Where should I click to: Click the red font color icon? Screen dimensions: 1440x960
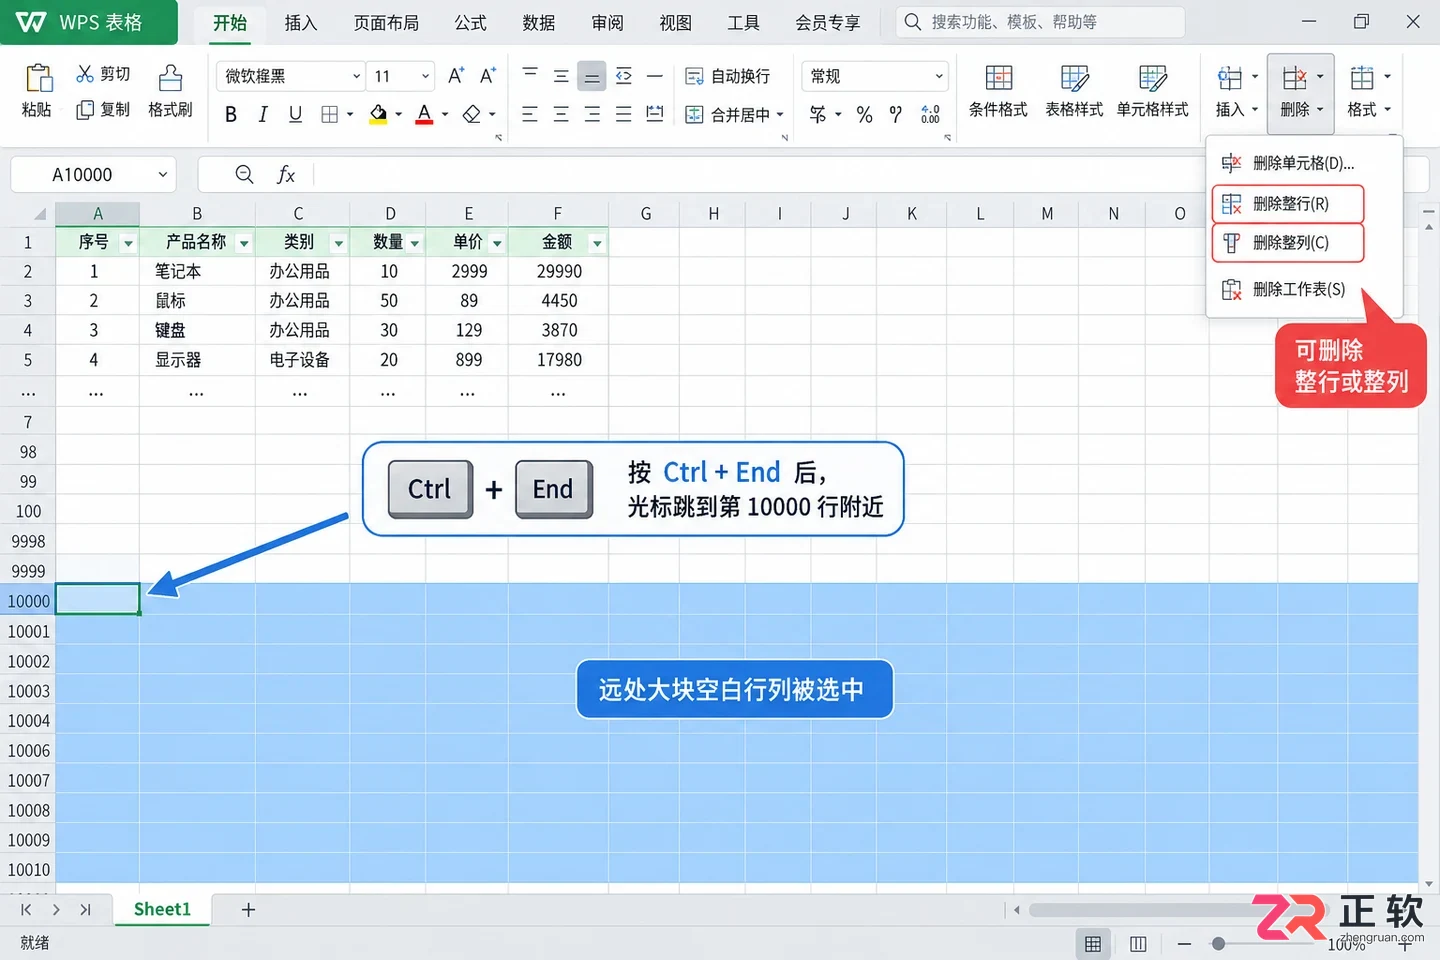tap(424, 114)
